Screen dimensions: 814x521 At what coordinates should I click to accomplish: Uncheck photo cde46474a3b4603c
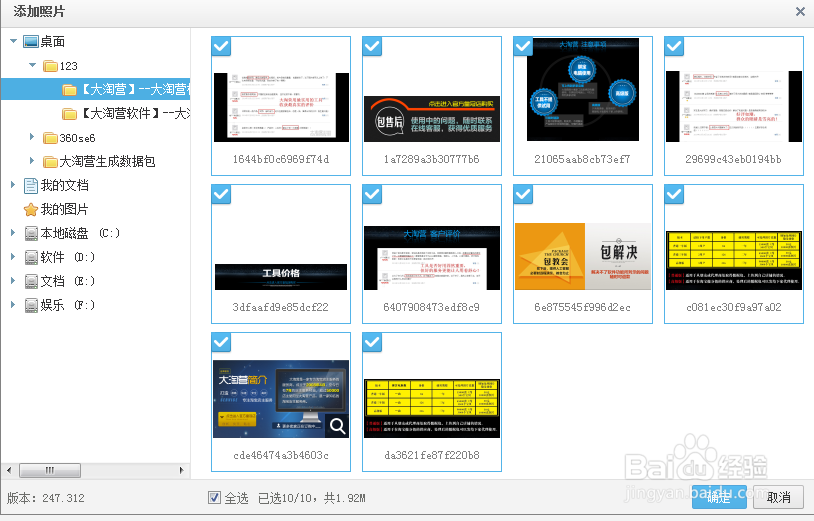(x=221, y=342)
